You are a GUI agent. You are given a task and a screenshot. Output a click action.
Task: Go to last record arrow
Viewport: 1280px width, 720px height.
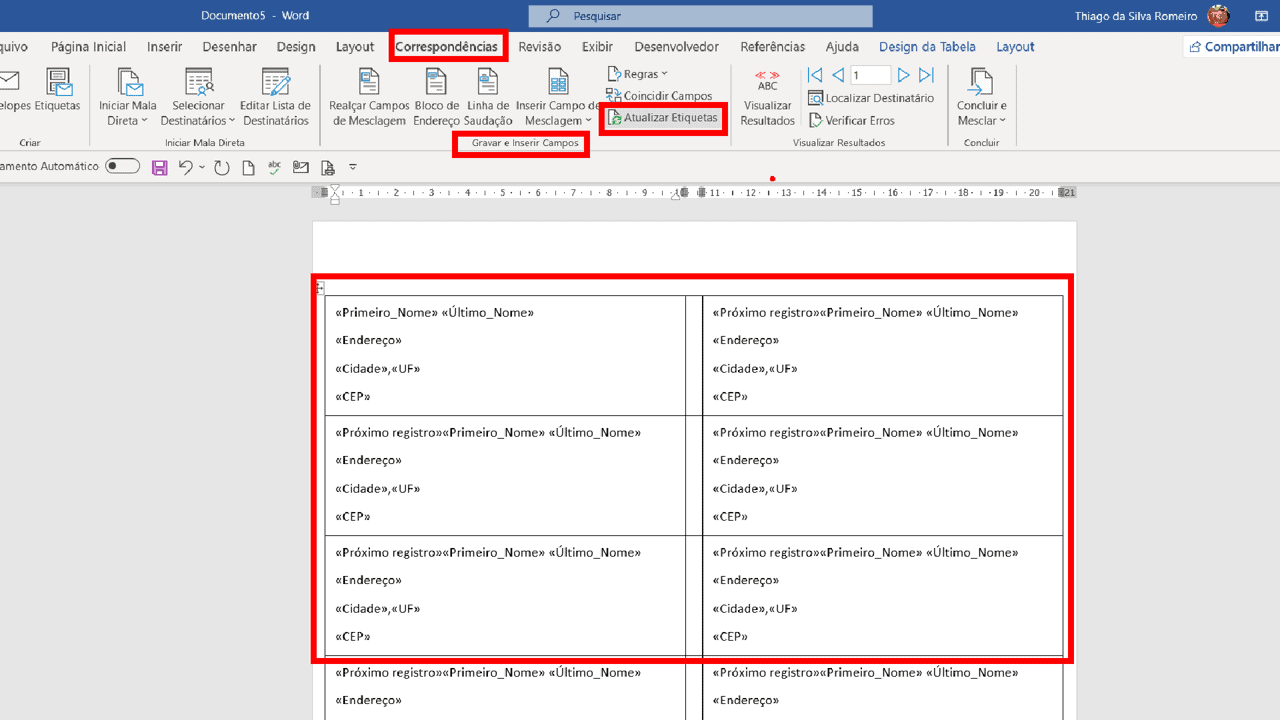[927, 75]
